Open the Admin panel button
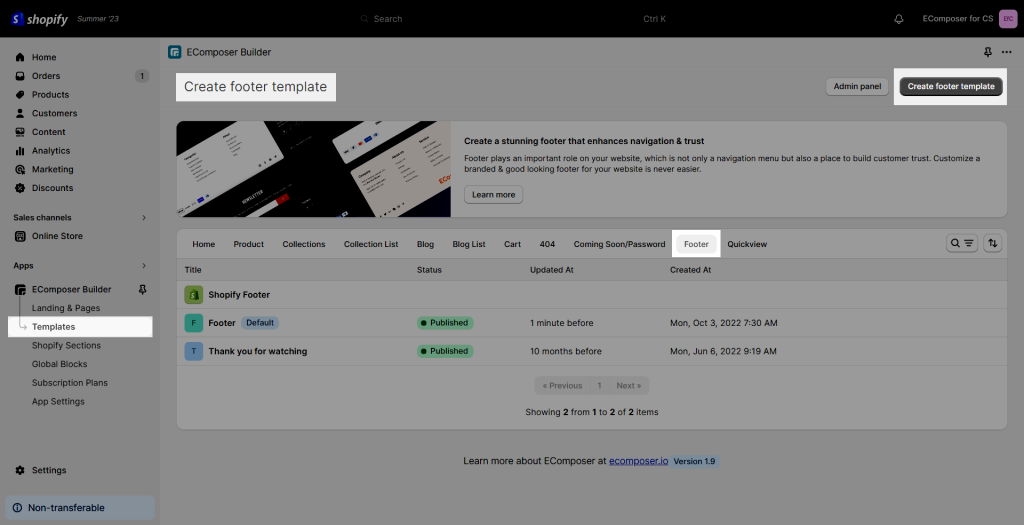 tap(857, 86)
